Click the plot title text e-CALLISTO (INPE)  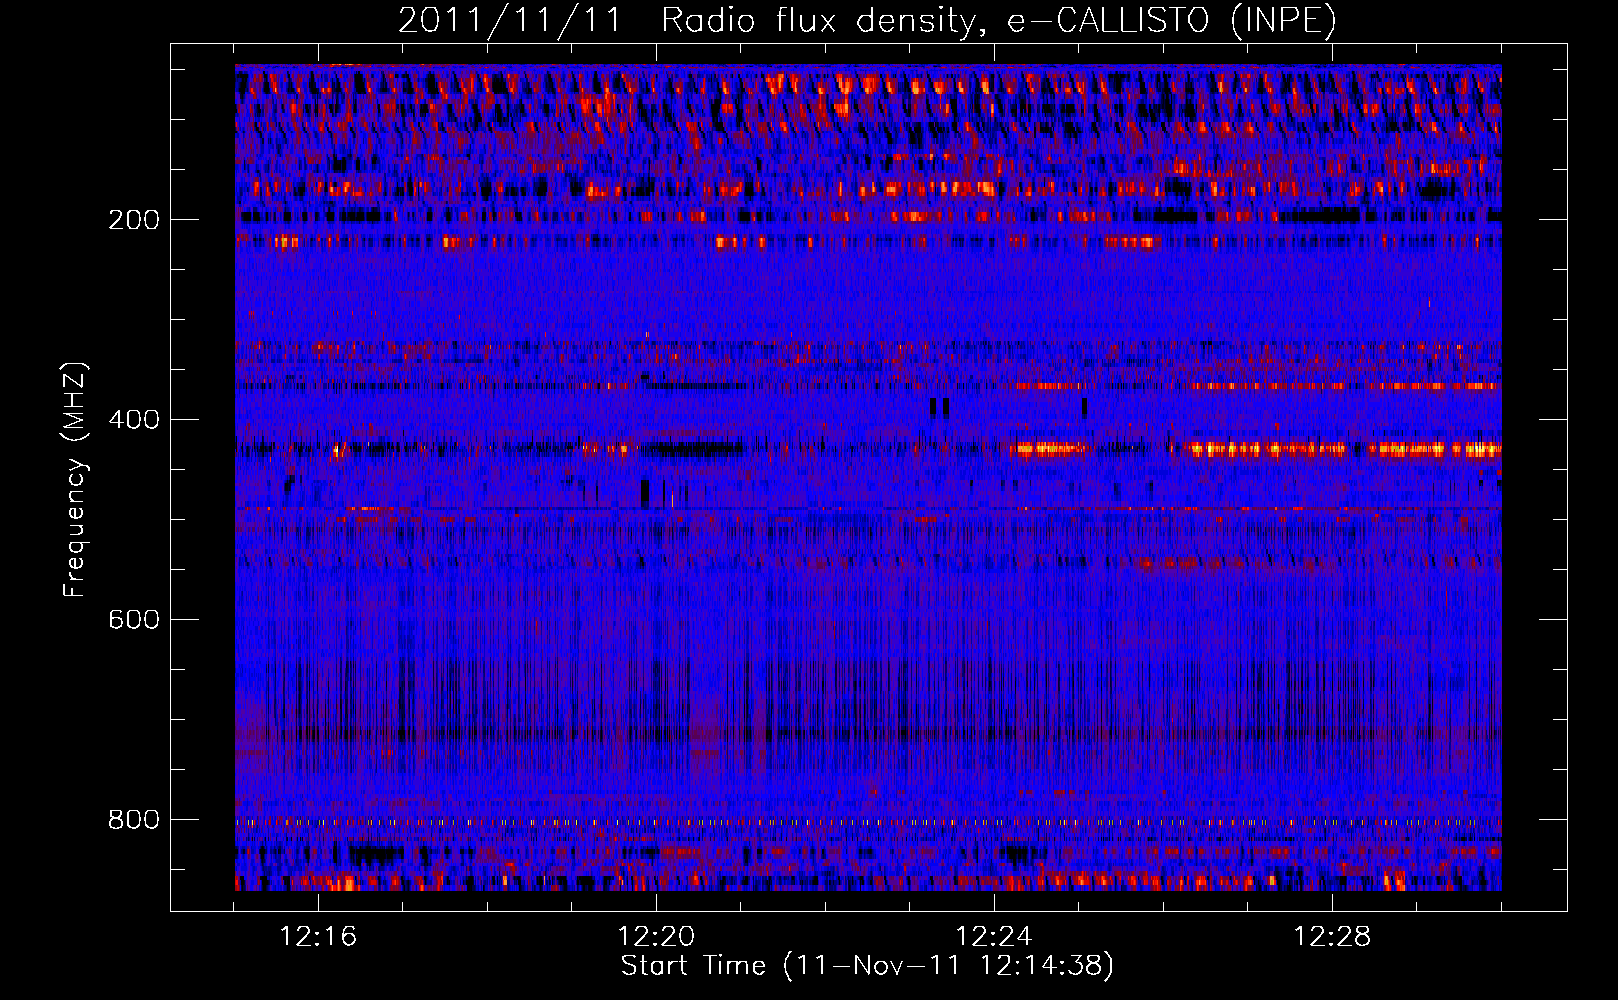click(1172, 21)
